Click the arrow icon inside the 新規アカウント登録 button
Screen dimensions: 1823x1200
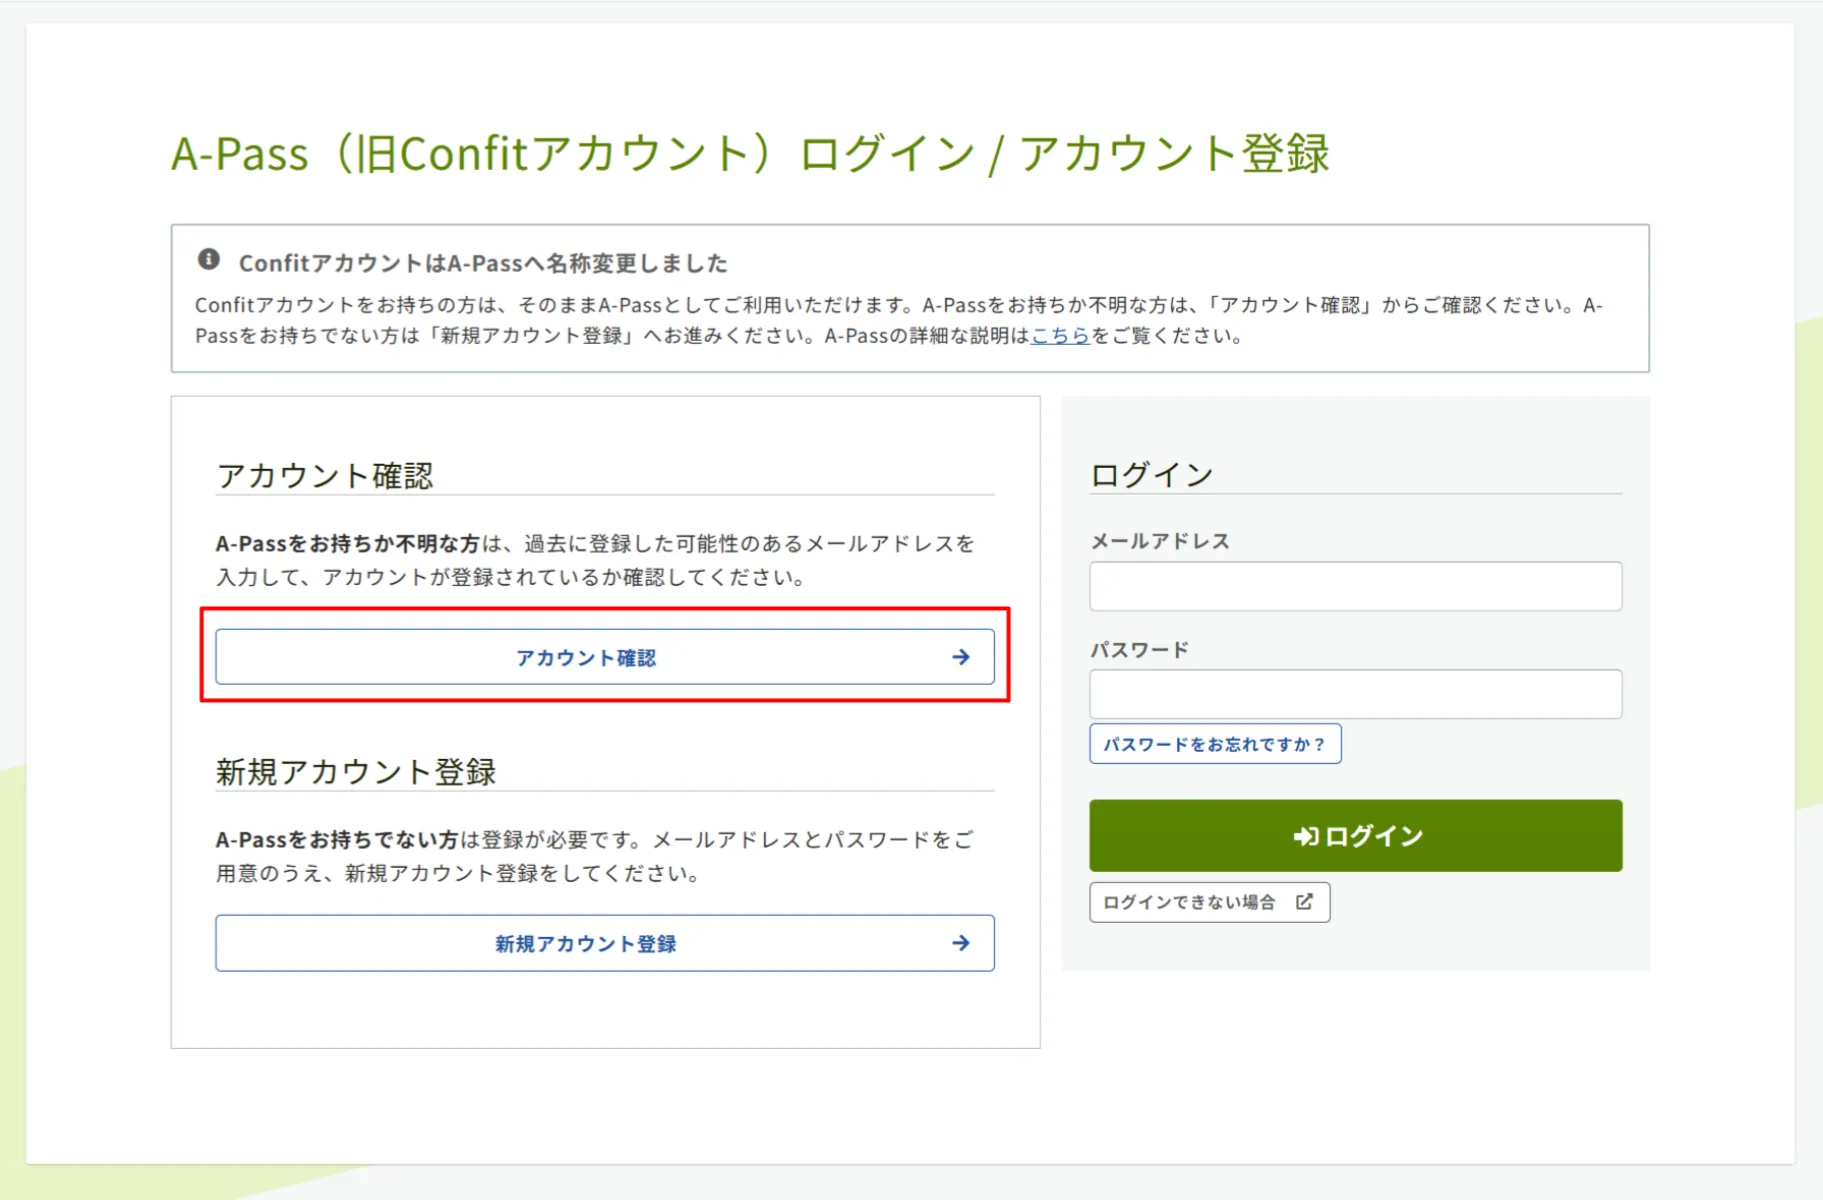(959, 941)
